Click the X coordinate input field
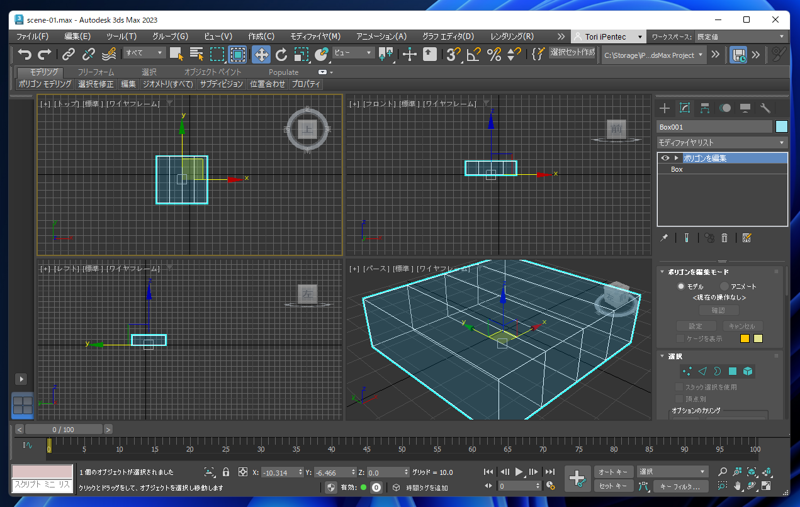This screenshot has width=800, height=507. pos(282,473)
